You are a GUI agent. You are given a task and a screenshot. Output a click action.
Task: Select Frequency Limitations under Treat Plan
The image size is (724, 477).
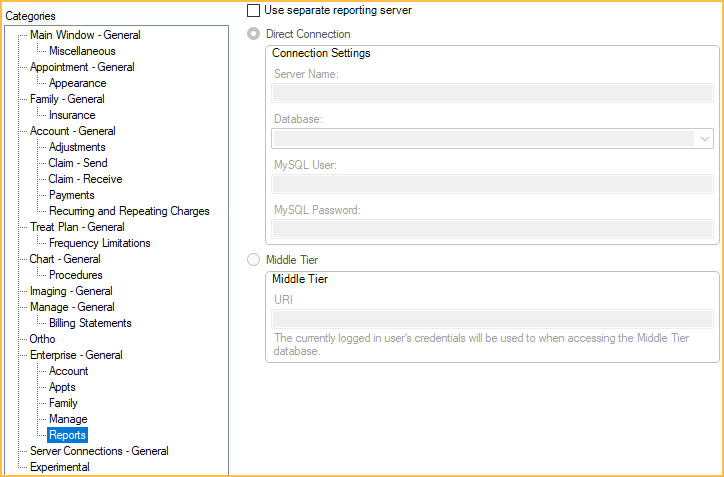tap(100, 243)
